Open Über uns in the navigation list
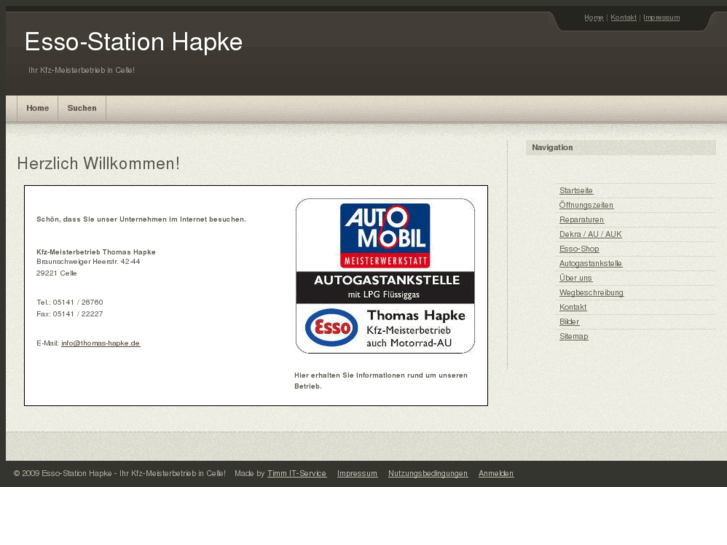The image size is (727, 545). (575, 278)
